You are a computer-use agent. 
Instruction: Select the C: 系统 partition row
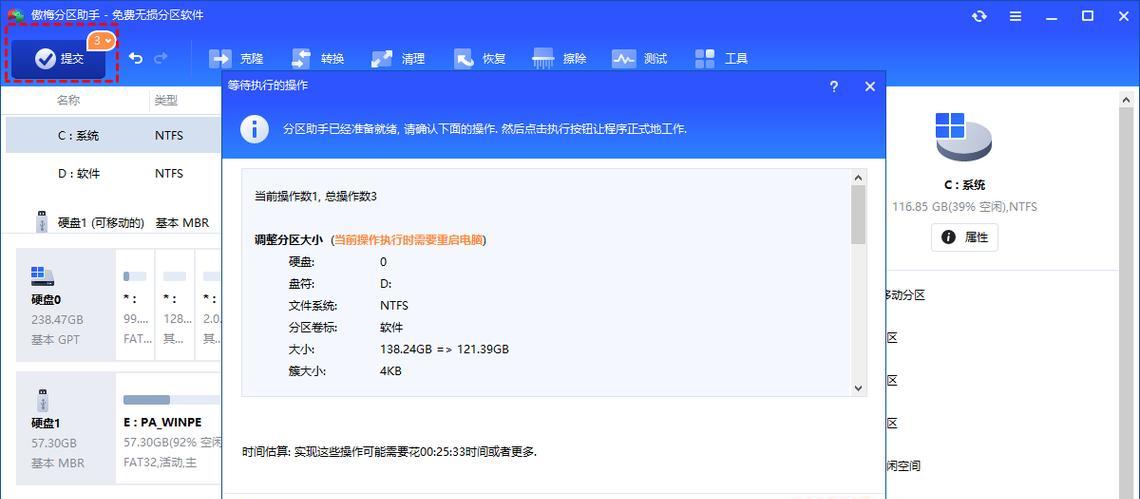point(113,135)
